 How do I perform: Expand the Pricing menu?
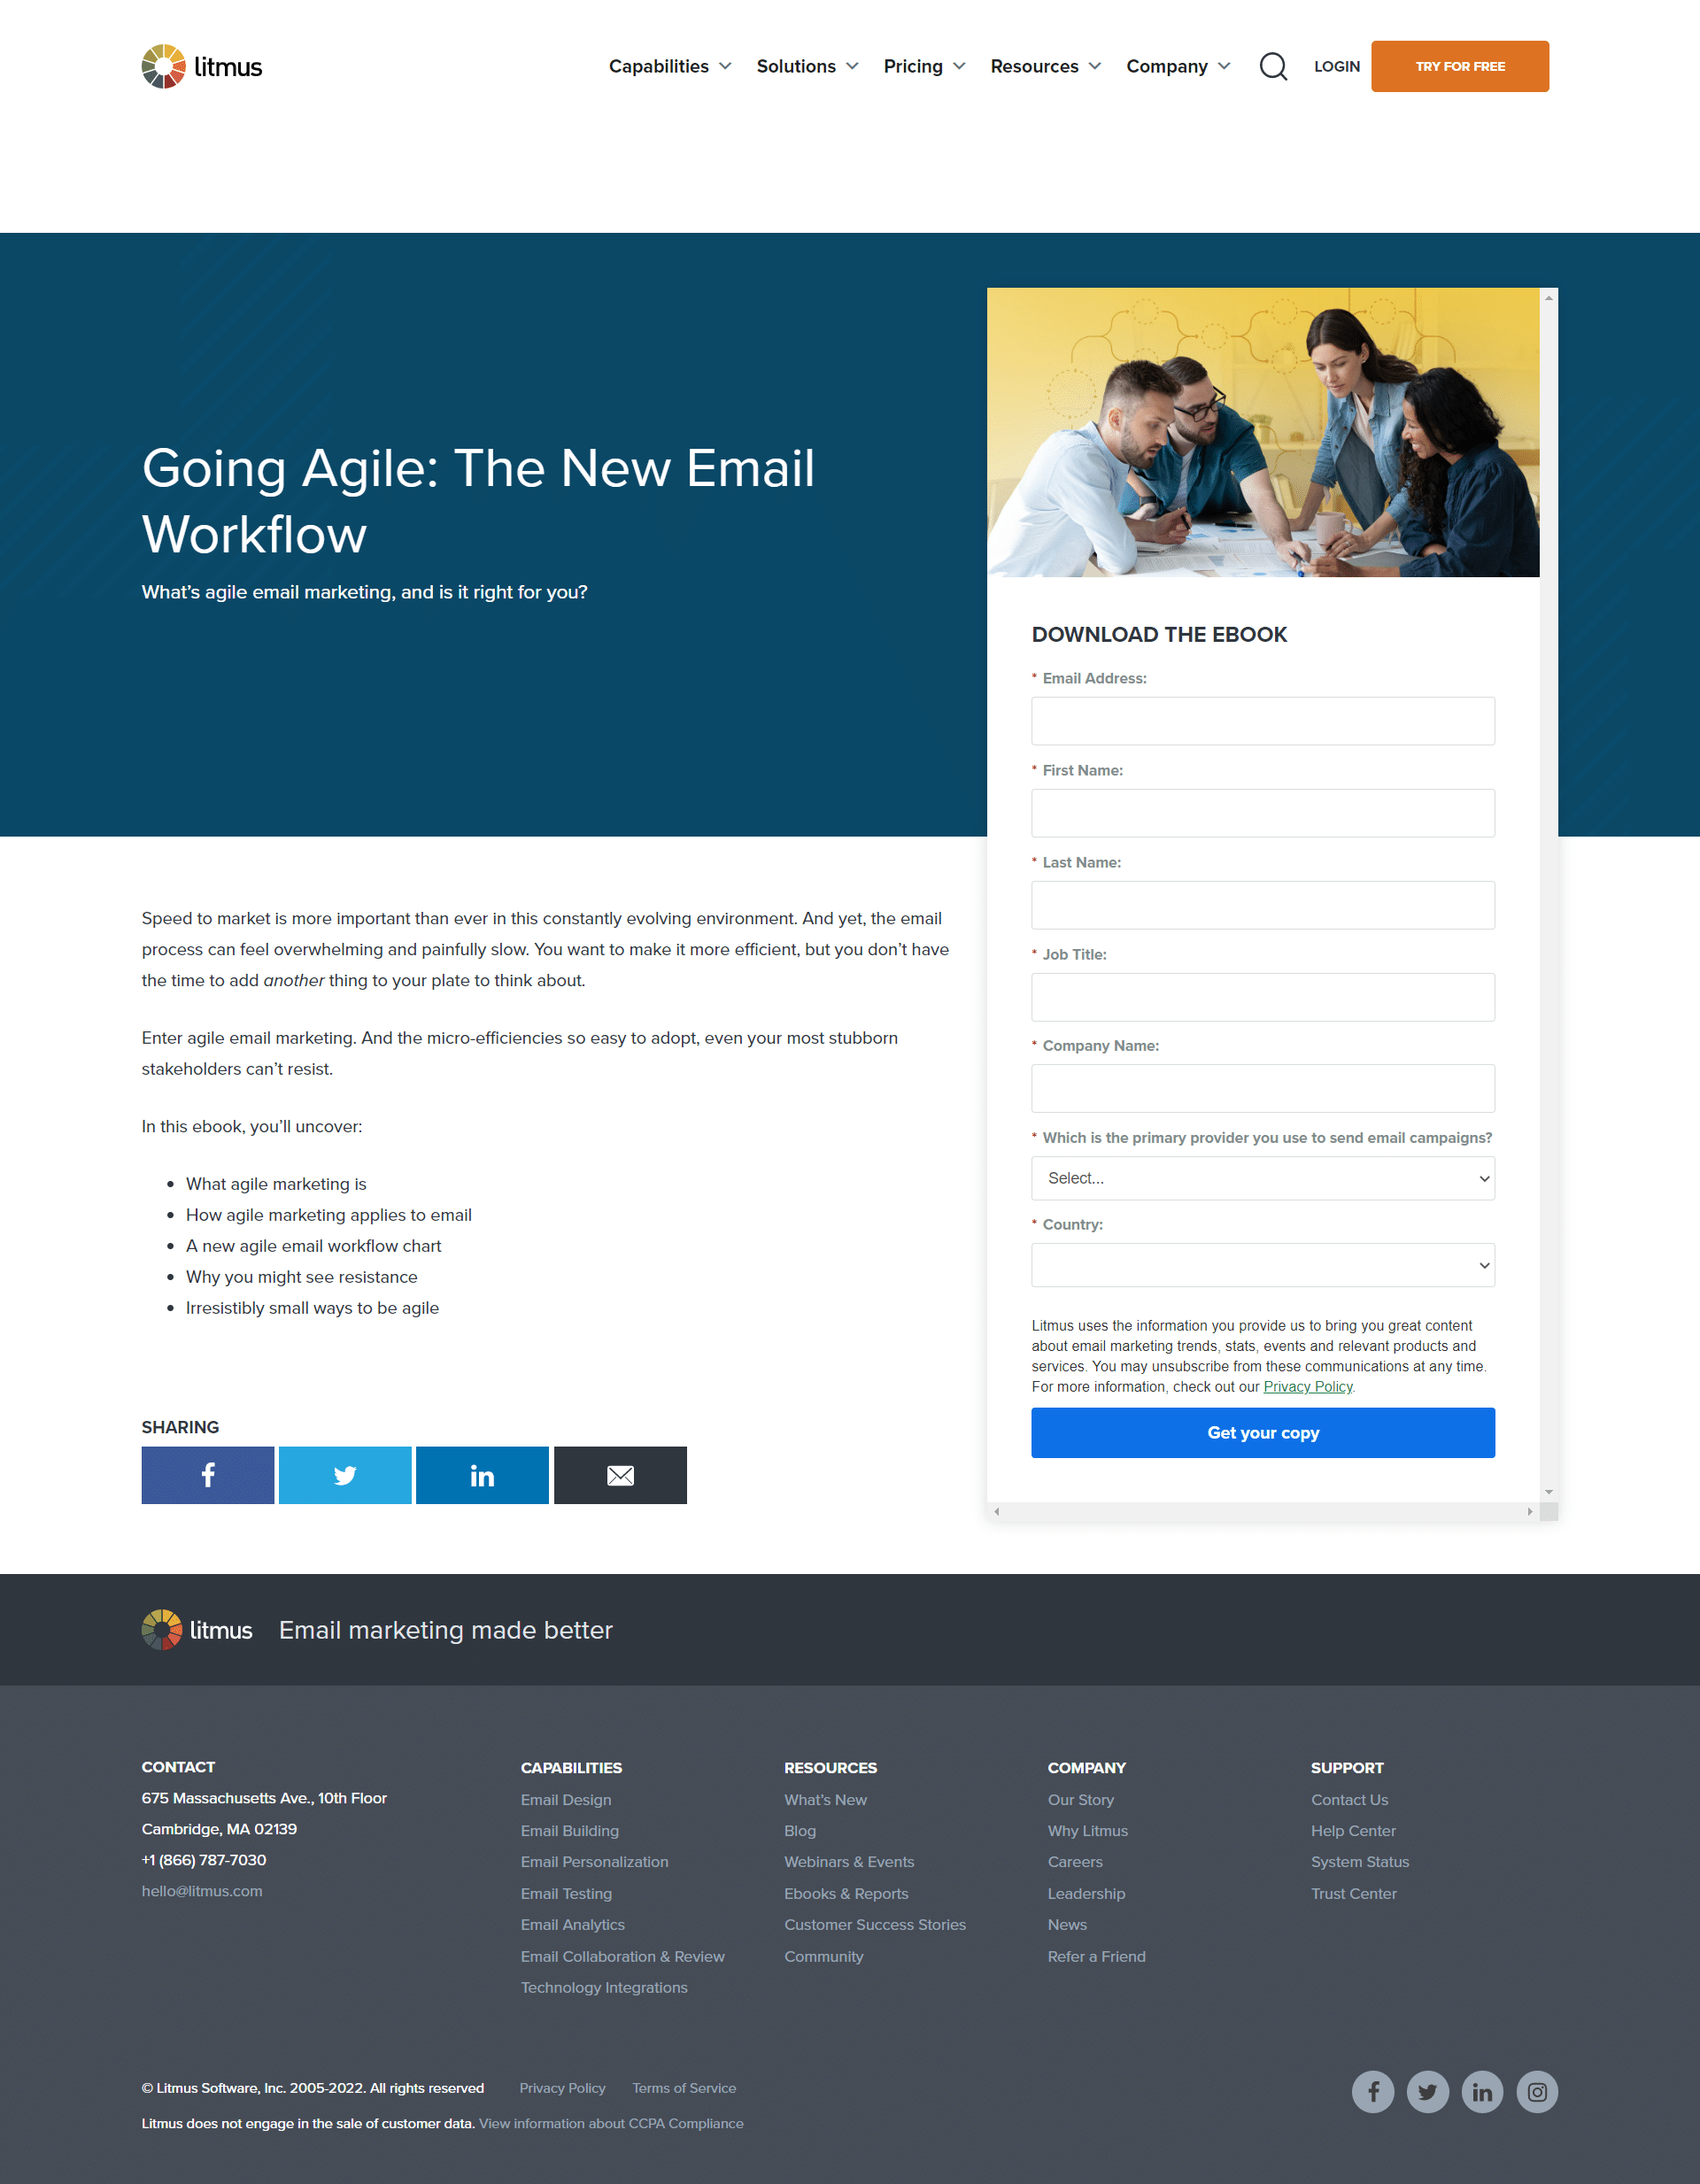(924, 66)
